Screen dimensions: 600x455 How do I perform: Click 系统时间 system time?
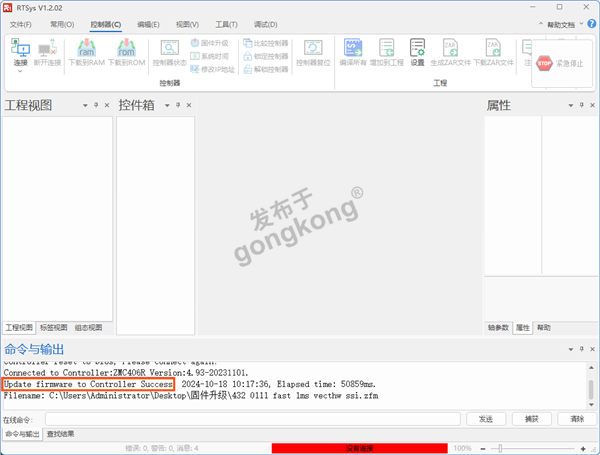209,56
